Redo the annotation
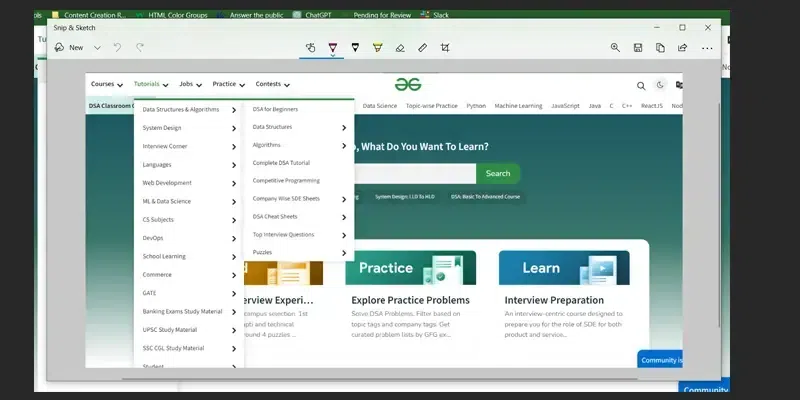This screenshot has height=400, width=800. [140, 47]
